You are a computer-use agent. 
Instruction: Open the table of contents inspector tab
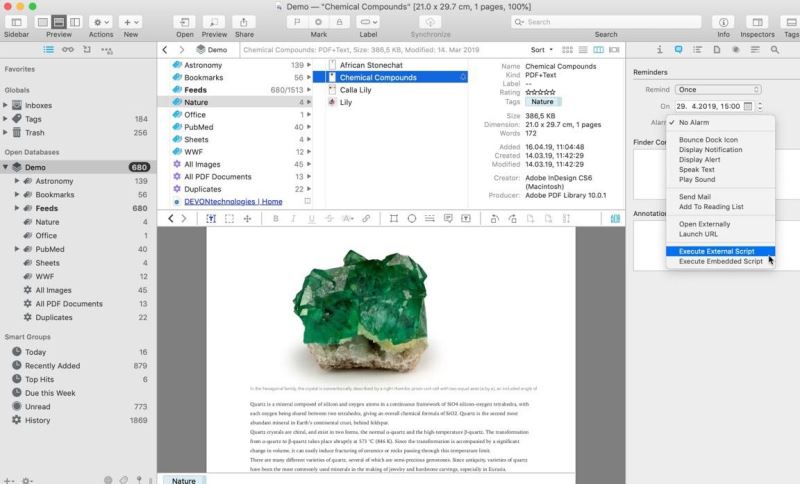click(x=697, y=49)
